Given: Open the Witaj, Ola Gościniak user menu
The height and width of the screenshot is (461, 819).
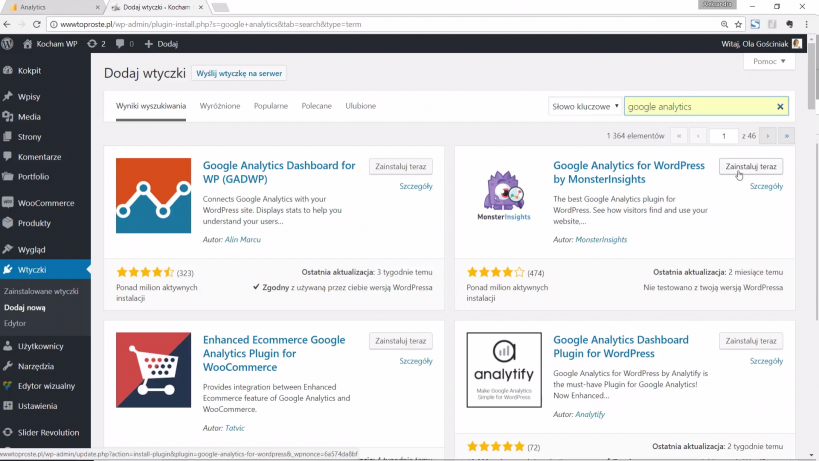Looking at the screenshot, I should point(761,44).
